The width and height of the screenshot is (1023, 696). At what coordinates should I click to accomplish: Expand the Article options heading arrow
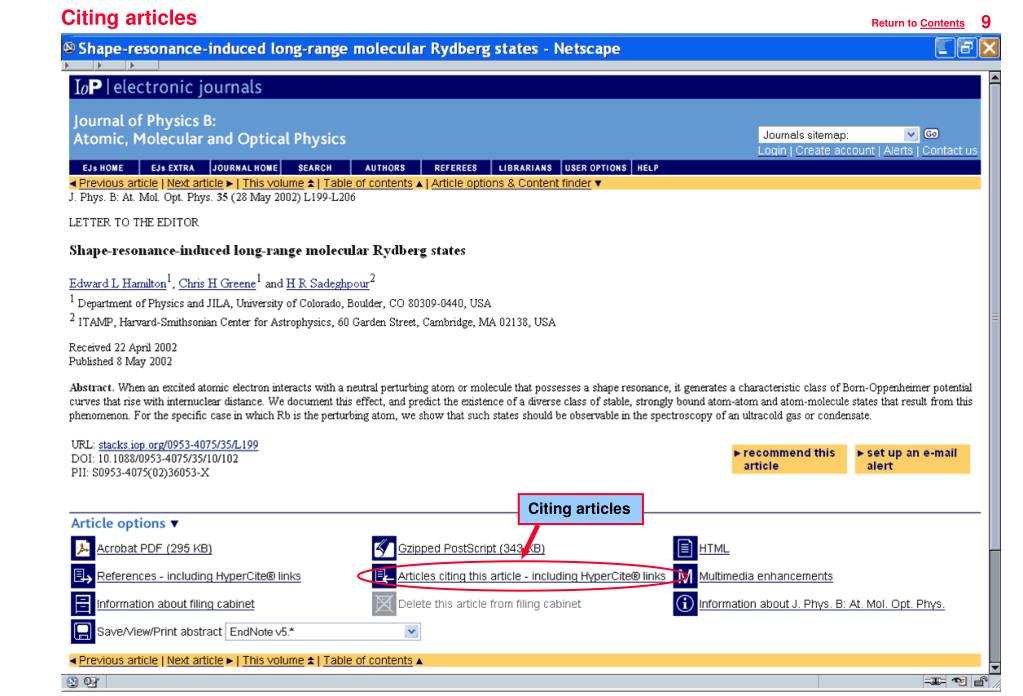click(174, 524)
